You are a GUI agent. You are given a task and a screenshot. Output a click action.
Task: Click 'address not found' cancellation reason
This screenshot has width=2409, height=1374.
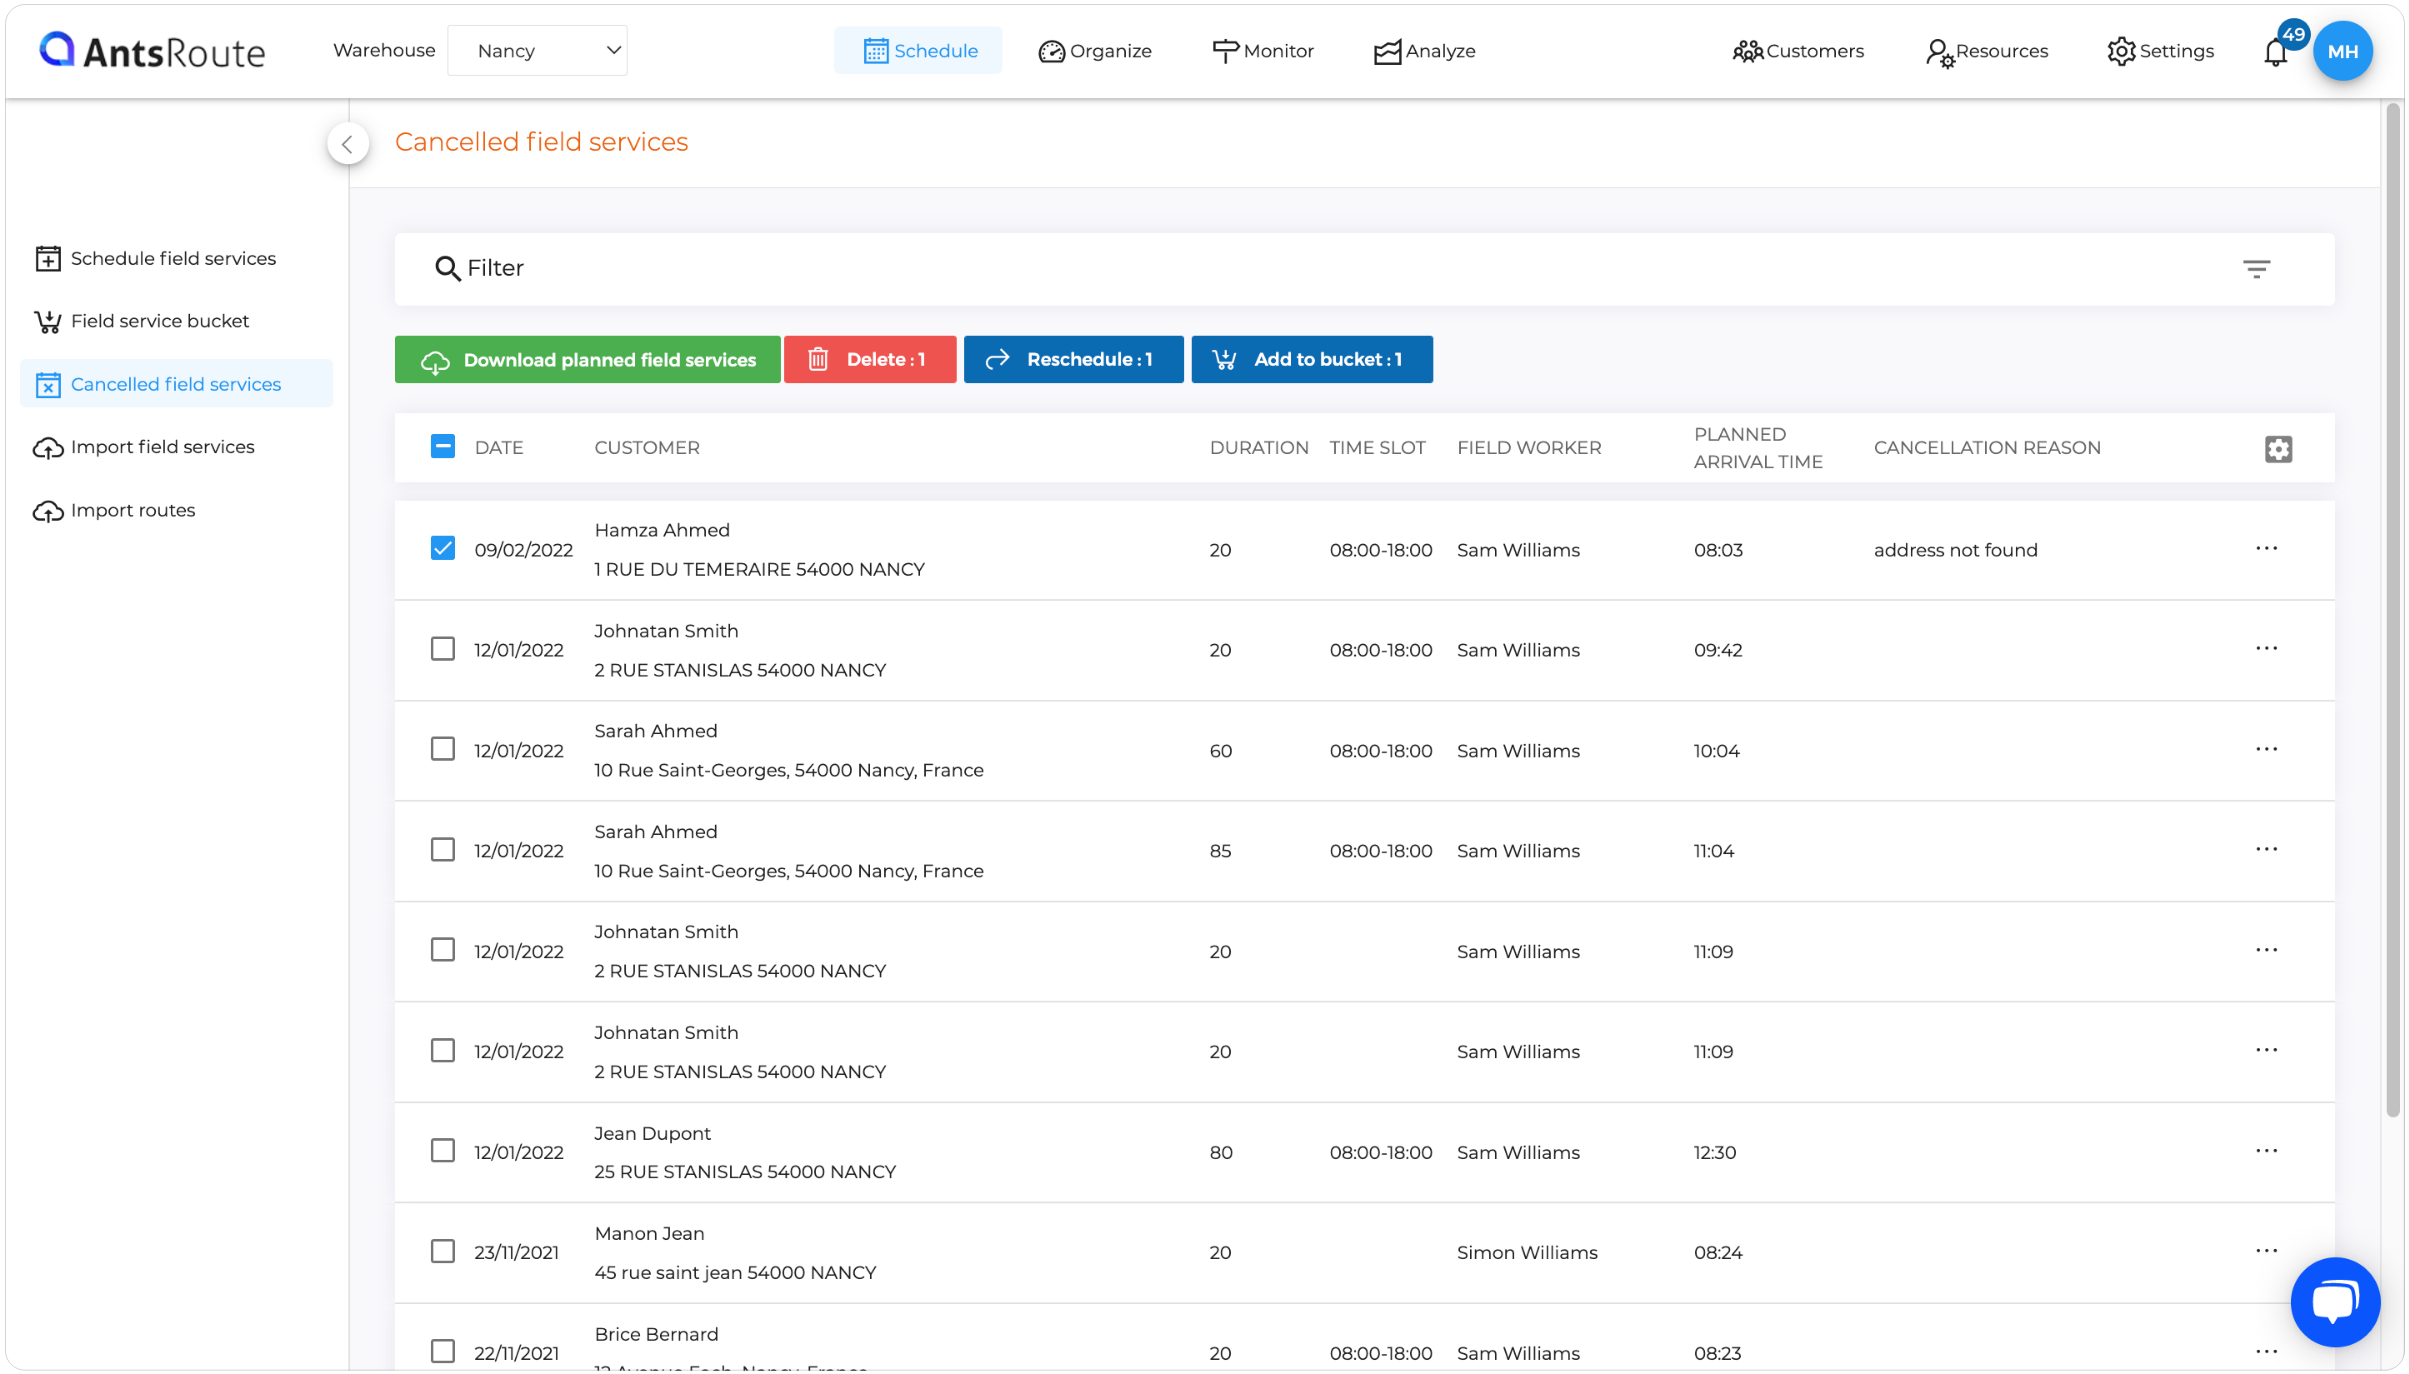click(x=1955, y=550)
